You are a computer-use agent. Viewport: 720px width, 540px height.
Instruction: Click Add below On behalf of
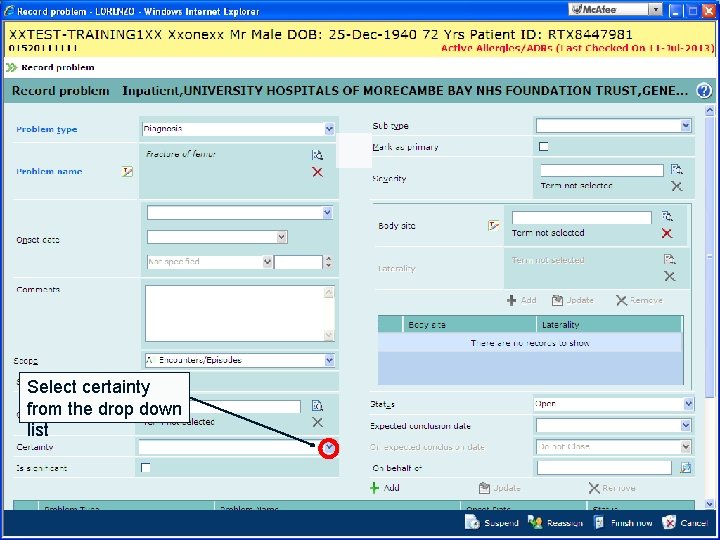coord(385,488)
